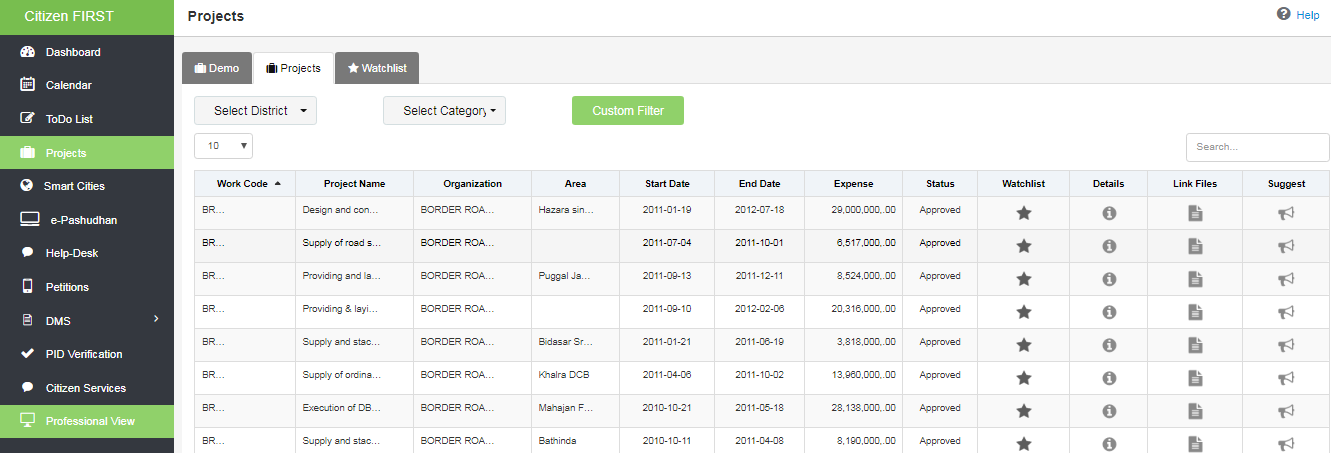The width and height of the screenshot is (1331, 453).
Task: Toggle watchlist star for Bathinda project row
Action: tap(1023, 444)
